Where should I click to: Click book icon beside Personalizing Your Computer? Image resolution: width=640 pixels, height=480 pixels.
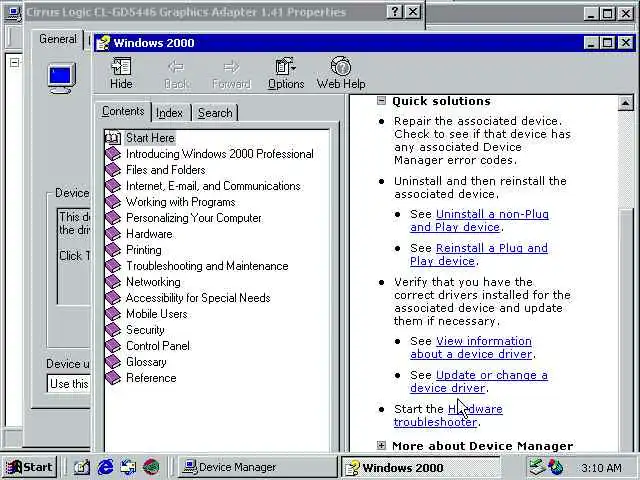pyautogui.click(x=113, y=218)
